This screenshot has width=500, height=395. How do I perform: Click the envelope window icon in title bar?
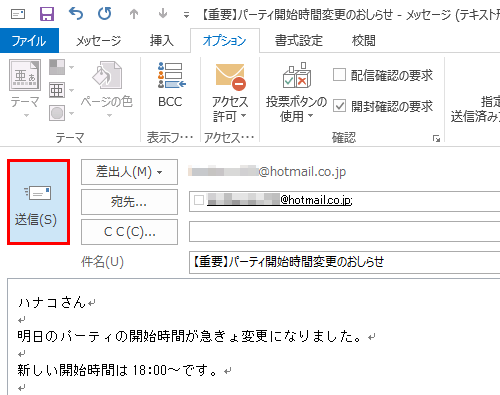coord(18,14)
